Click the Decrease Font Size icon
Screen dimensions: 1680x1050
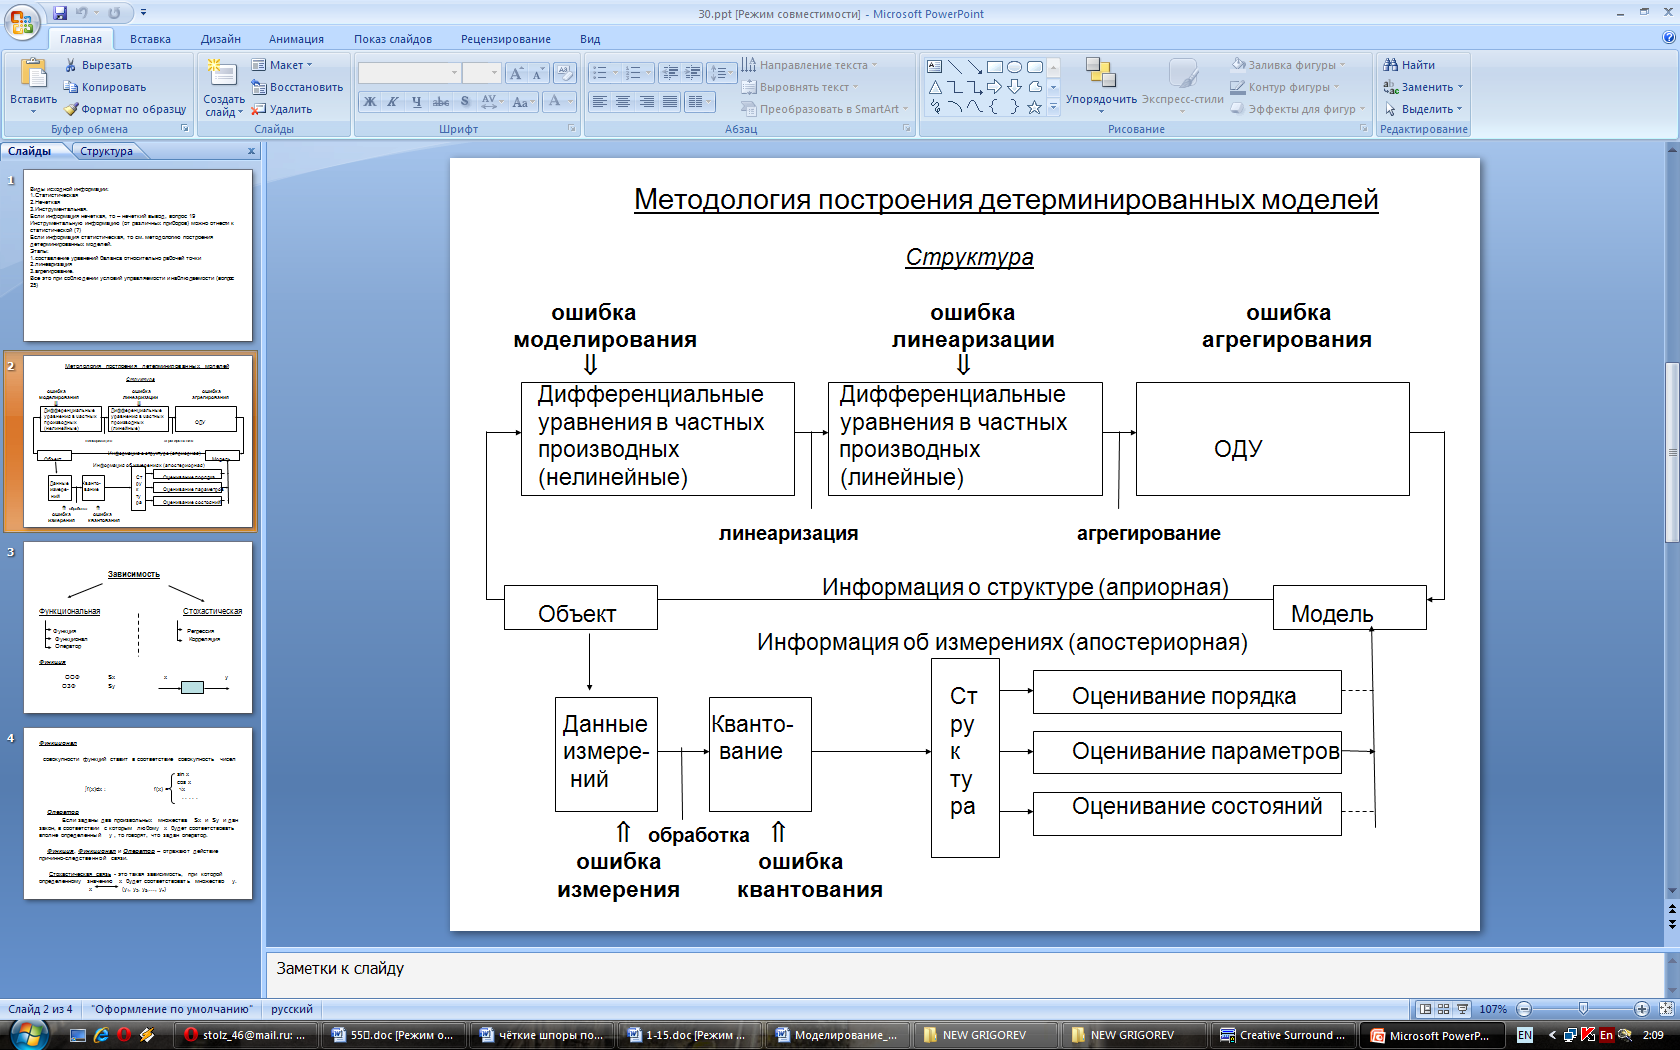point(538,73)
